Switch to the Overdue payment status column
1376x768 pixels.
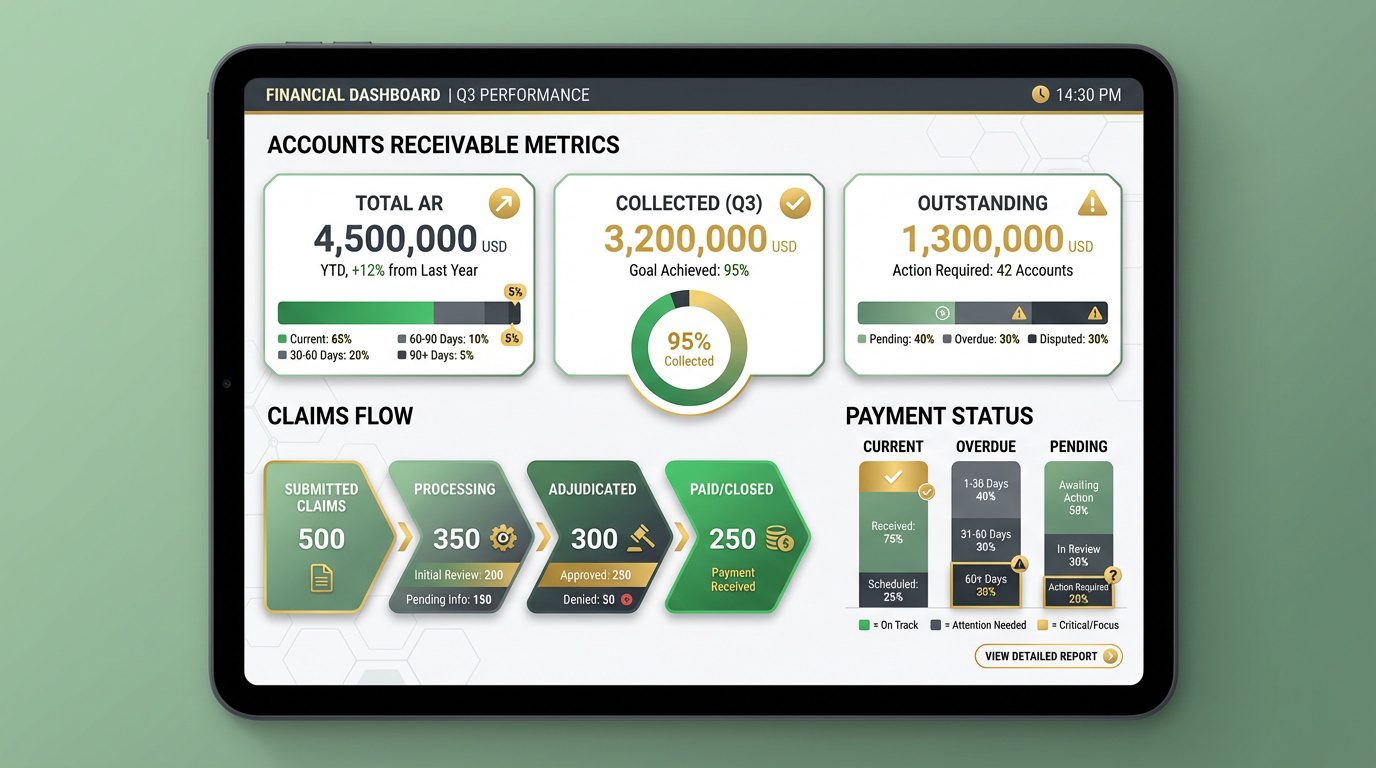tap(986, 446)
